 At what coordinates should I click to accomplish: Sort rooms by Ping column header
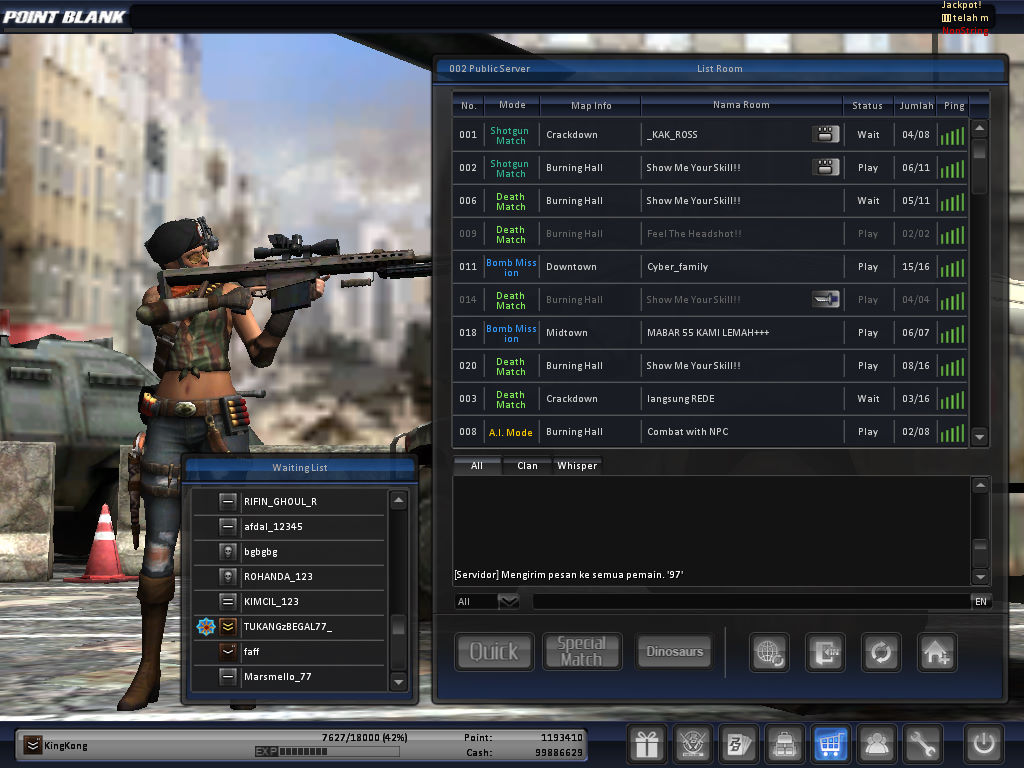point(953,105)
